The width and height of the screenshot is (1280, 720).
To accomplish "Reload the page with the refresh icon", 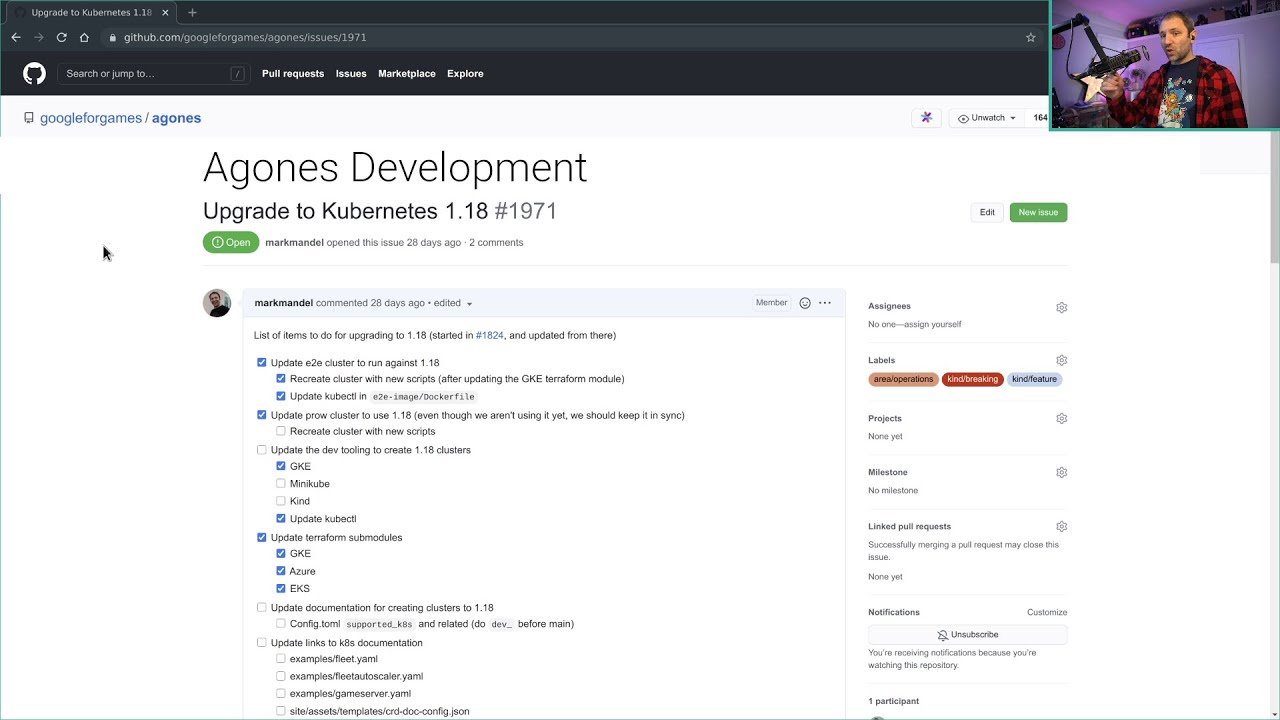I will coord(61,37).
